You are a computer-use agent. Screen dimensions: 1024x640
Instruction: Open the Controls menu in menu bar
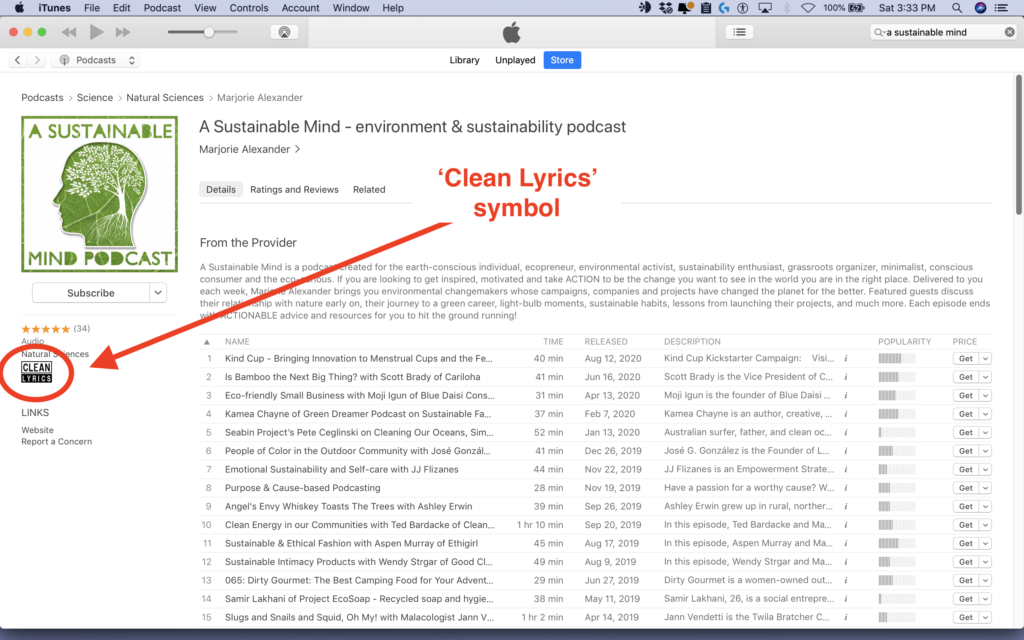tap(249, 8)
